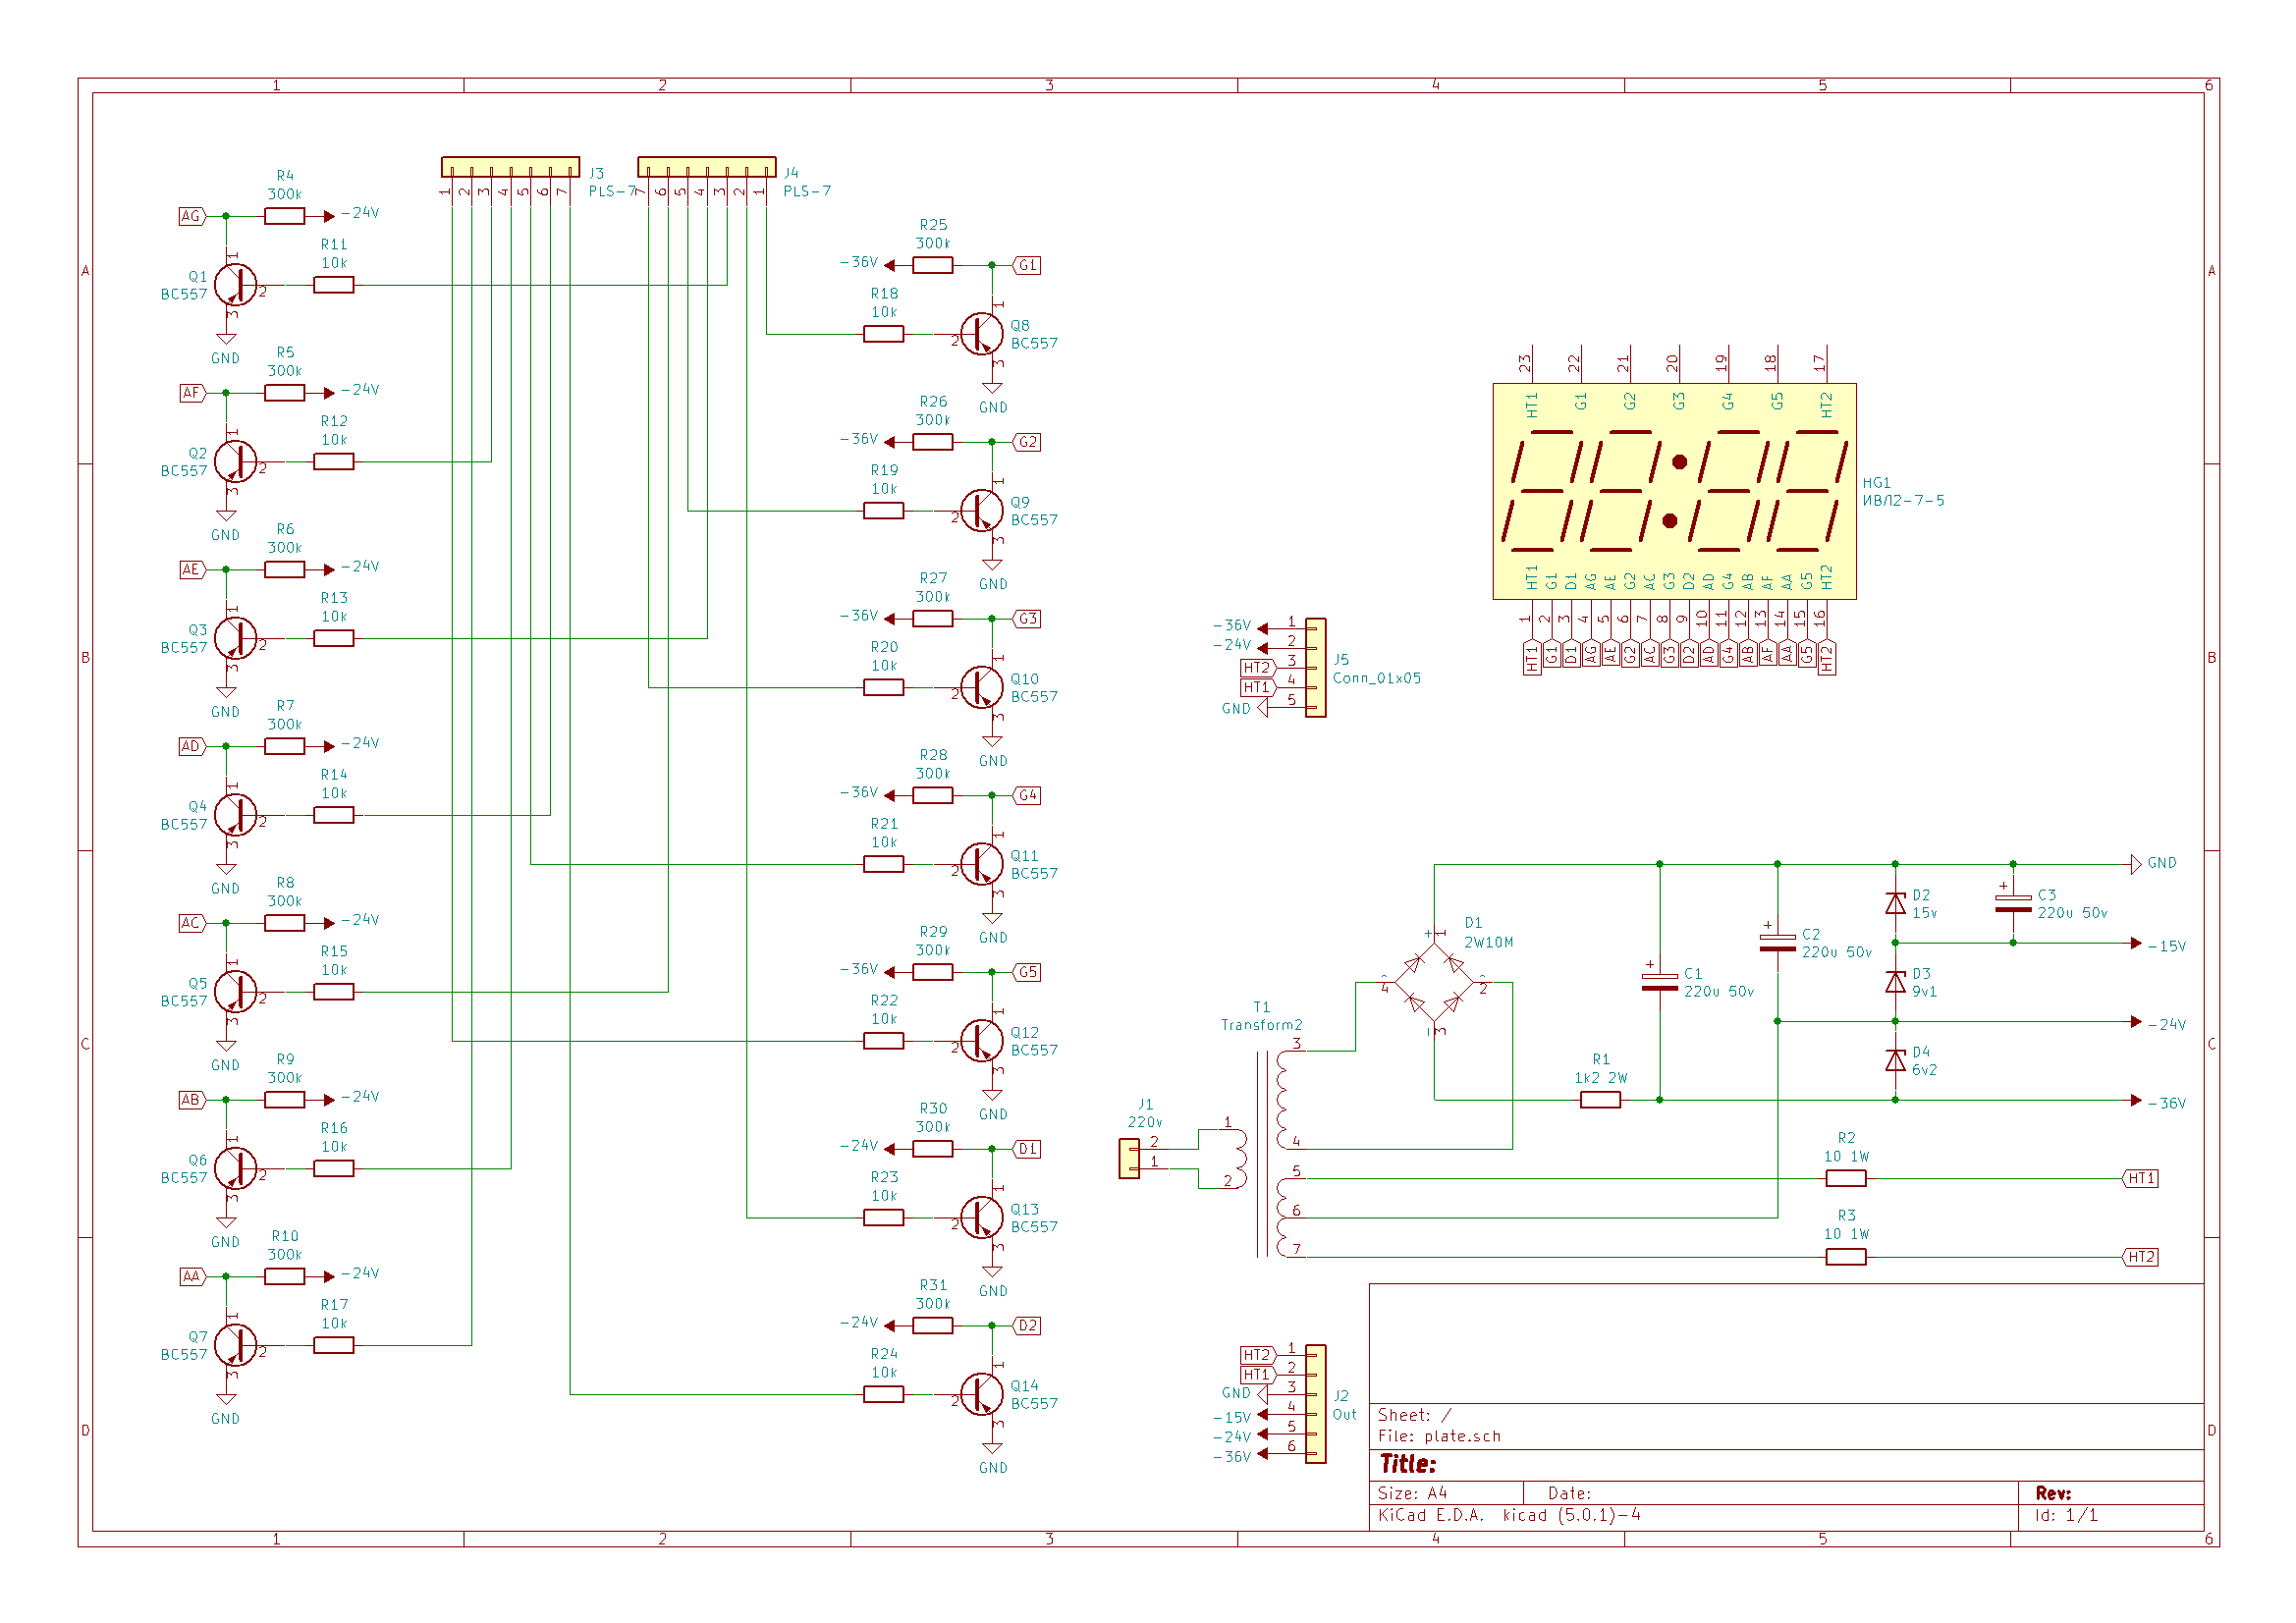Image resolution: width=2296 pixels, height=1623 pixels.
Task: Click resistor R7 300k symbol
Action: 285,747
